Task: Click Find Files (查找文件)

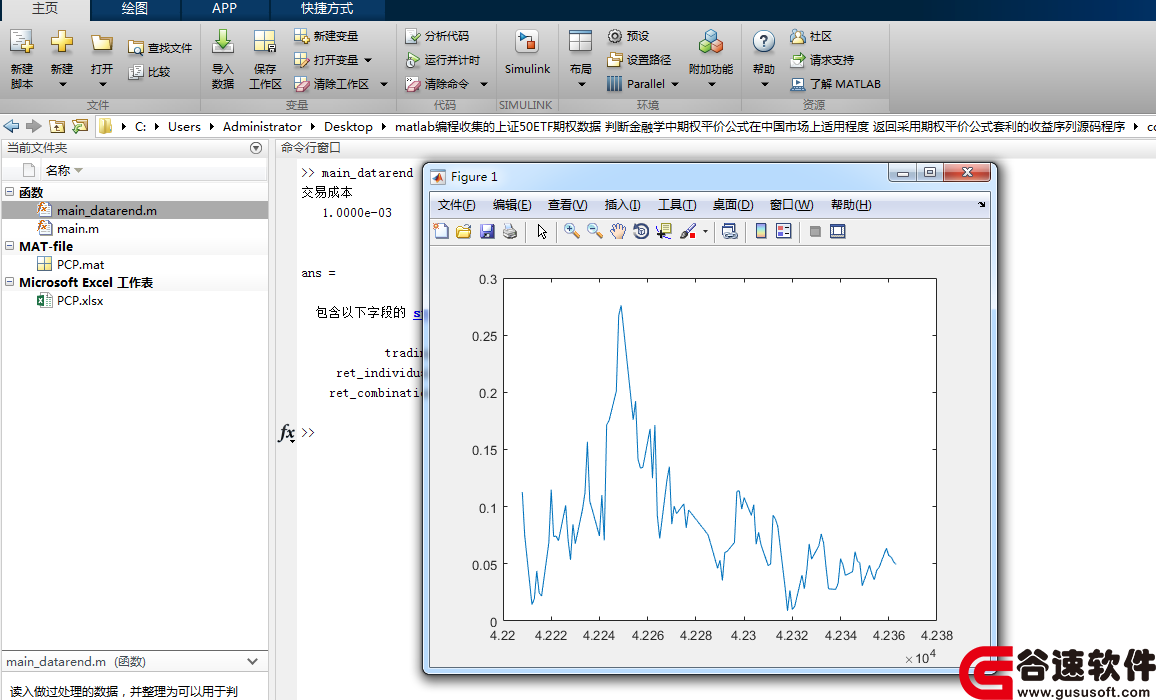Action: 160,48
